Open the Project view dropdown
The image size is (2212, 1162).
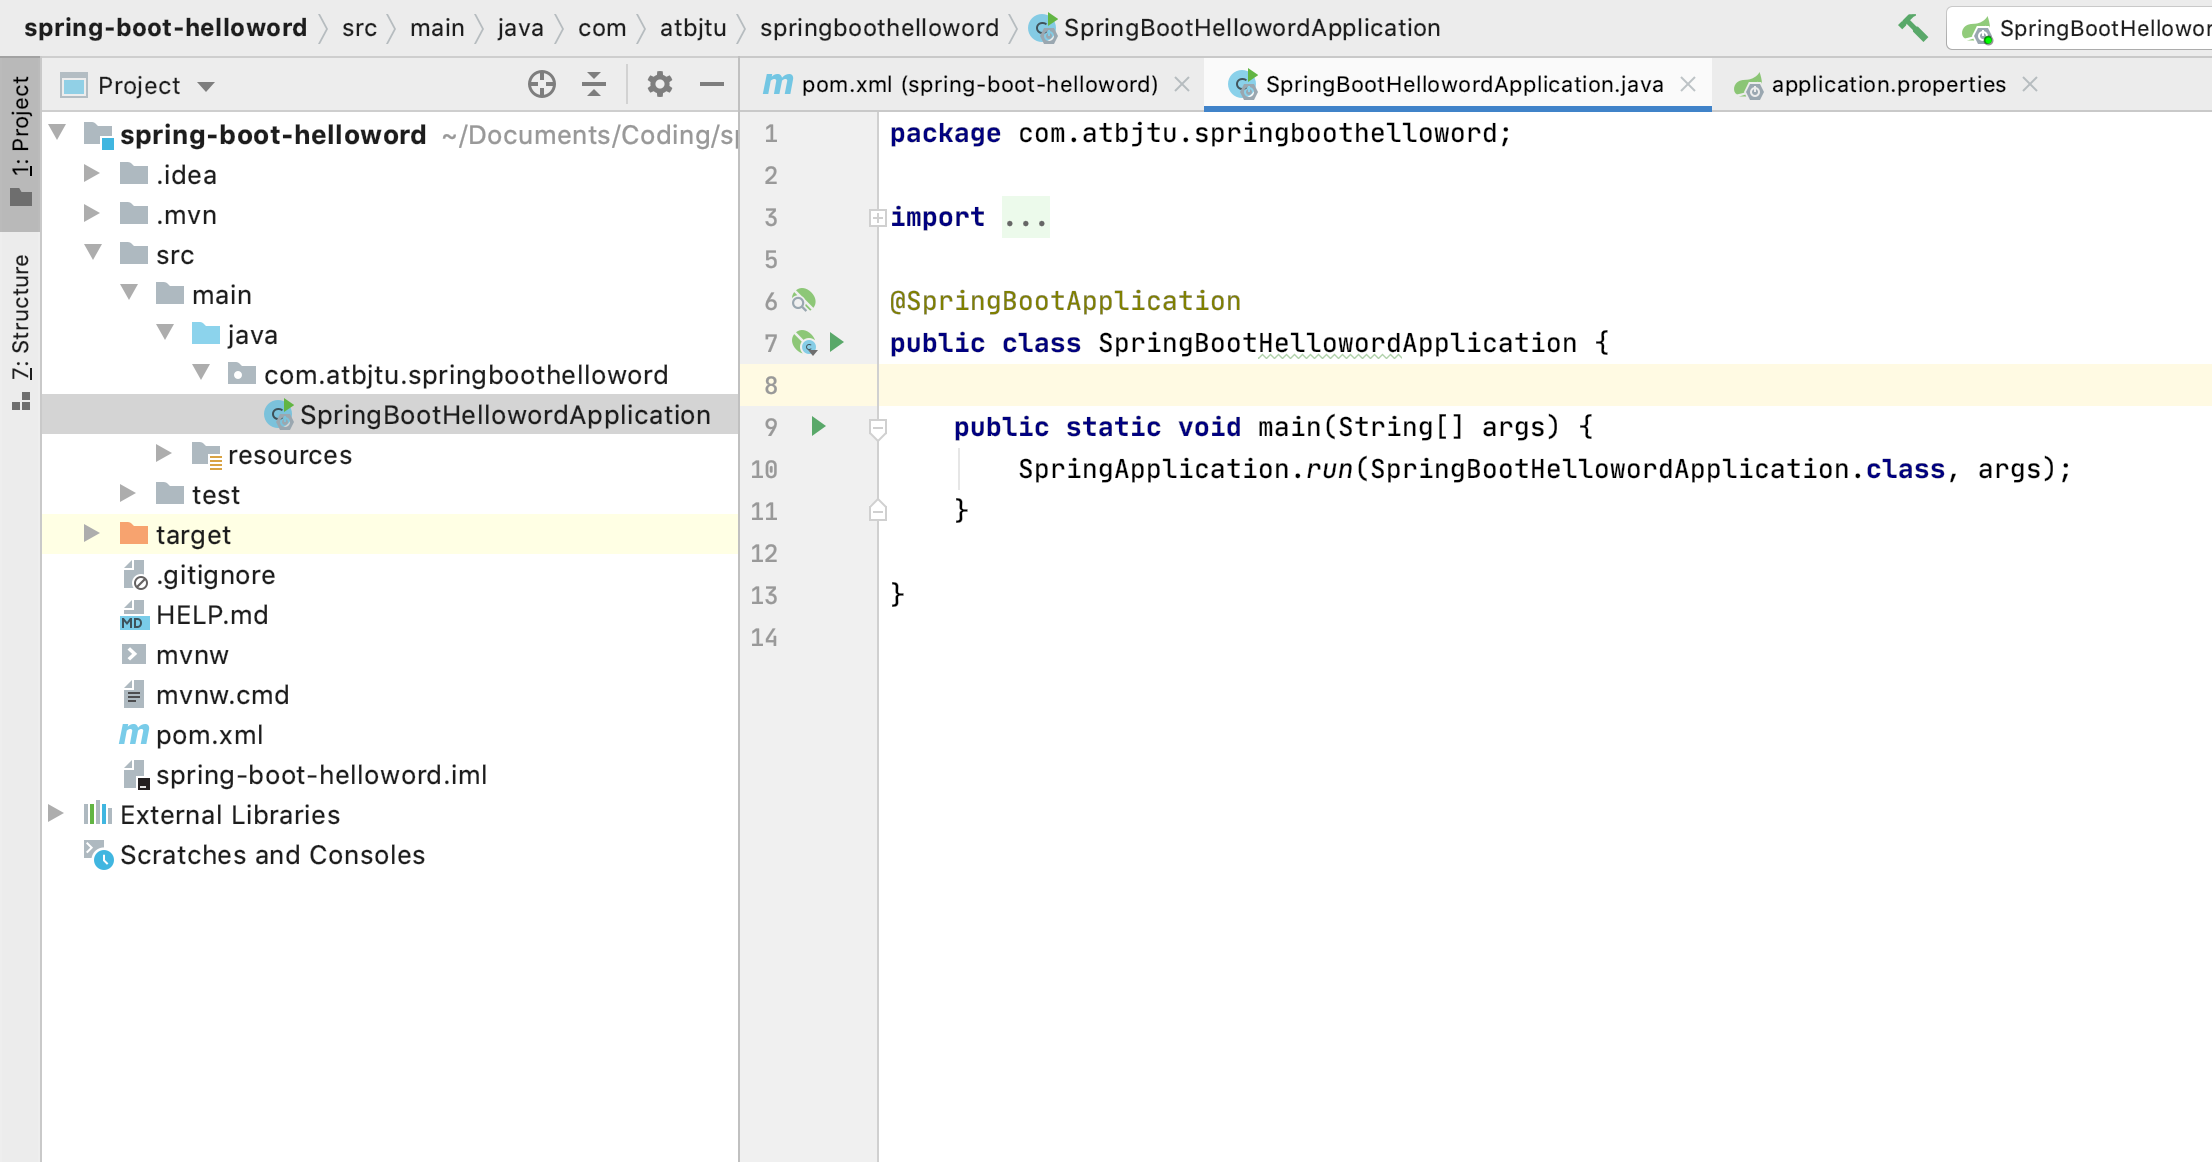tap(206, 86)
